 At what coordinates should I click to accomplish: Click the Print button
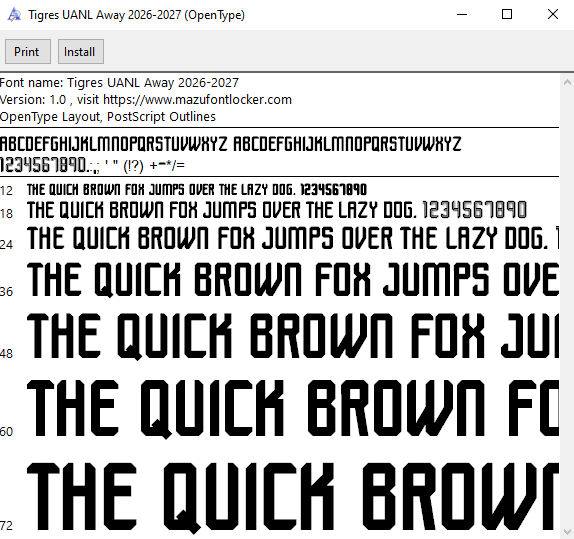coord(28,52)
